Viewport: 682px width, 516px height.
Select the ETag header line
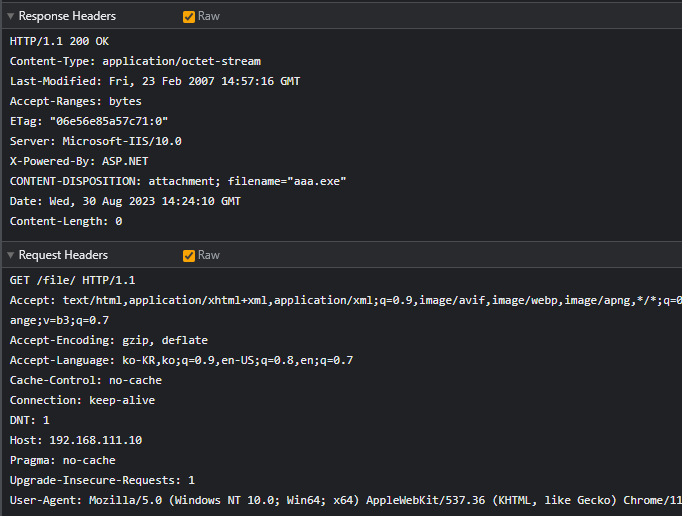(x=89, y=121)
